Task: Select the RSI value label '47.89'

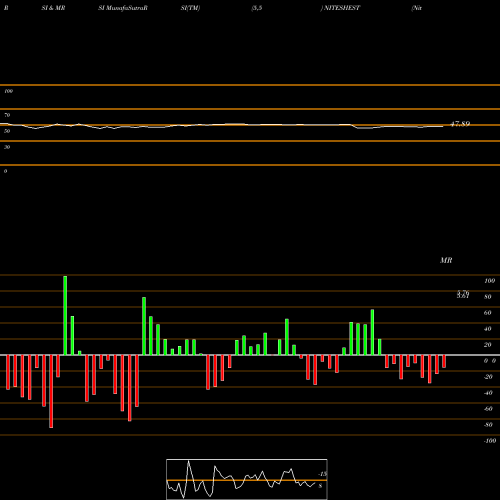Action: 460,124
